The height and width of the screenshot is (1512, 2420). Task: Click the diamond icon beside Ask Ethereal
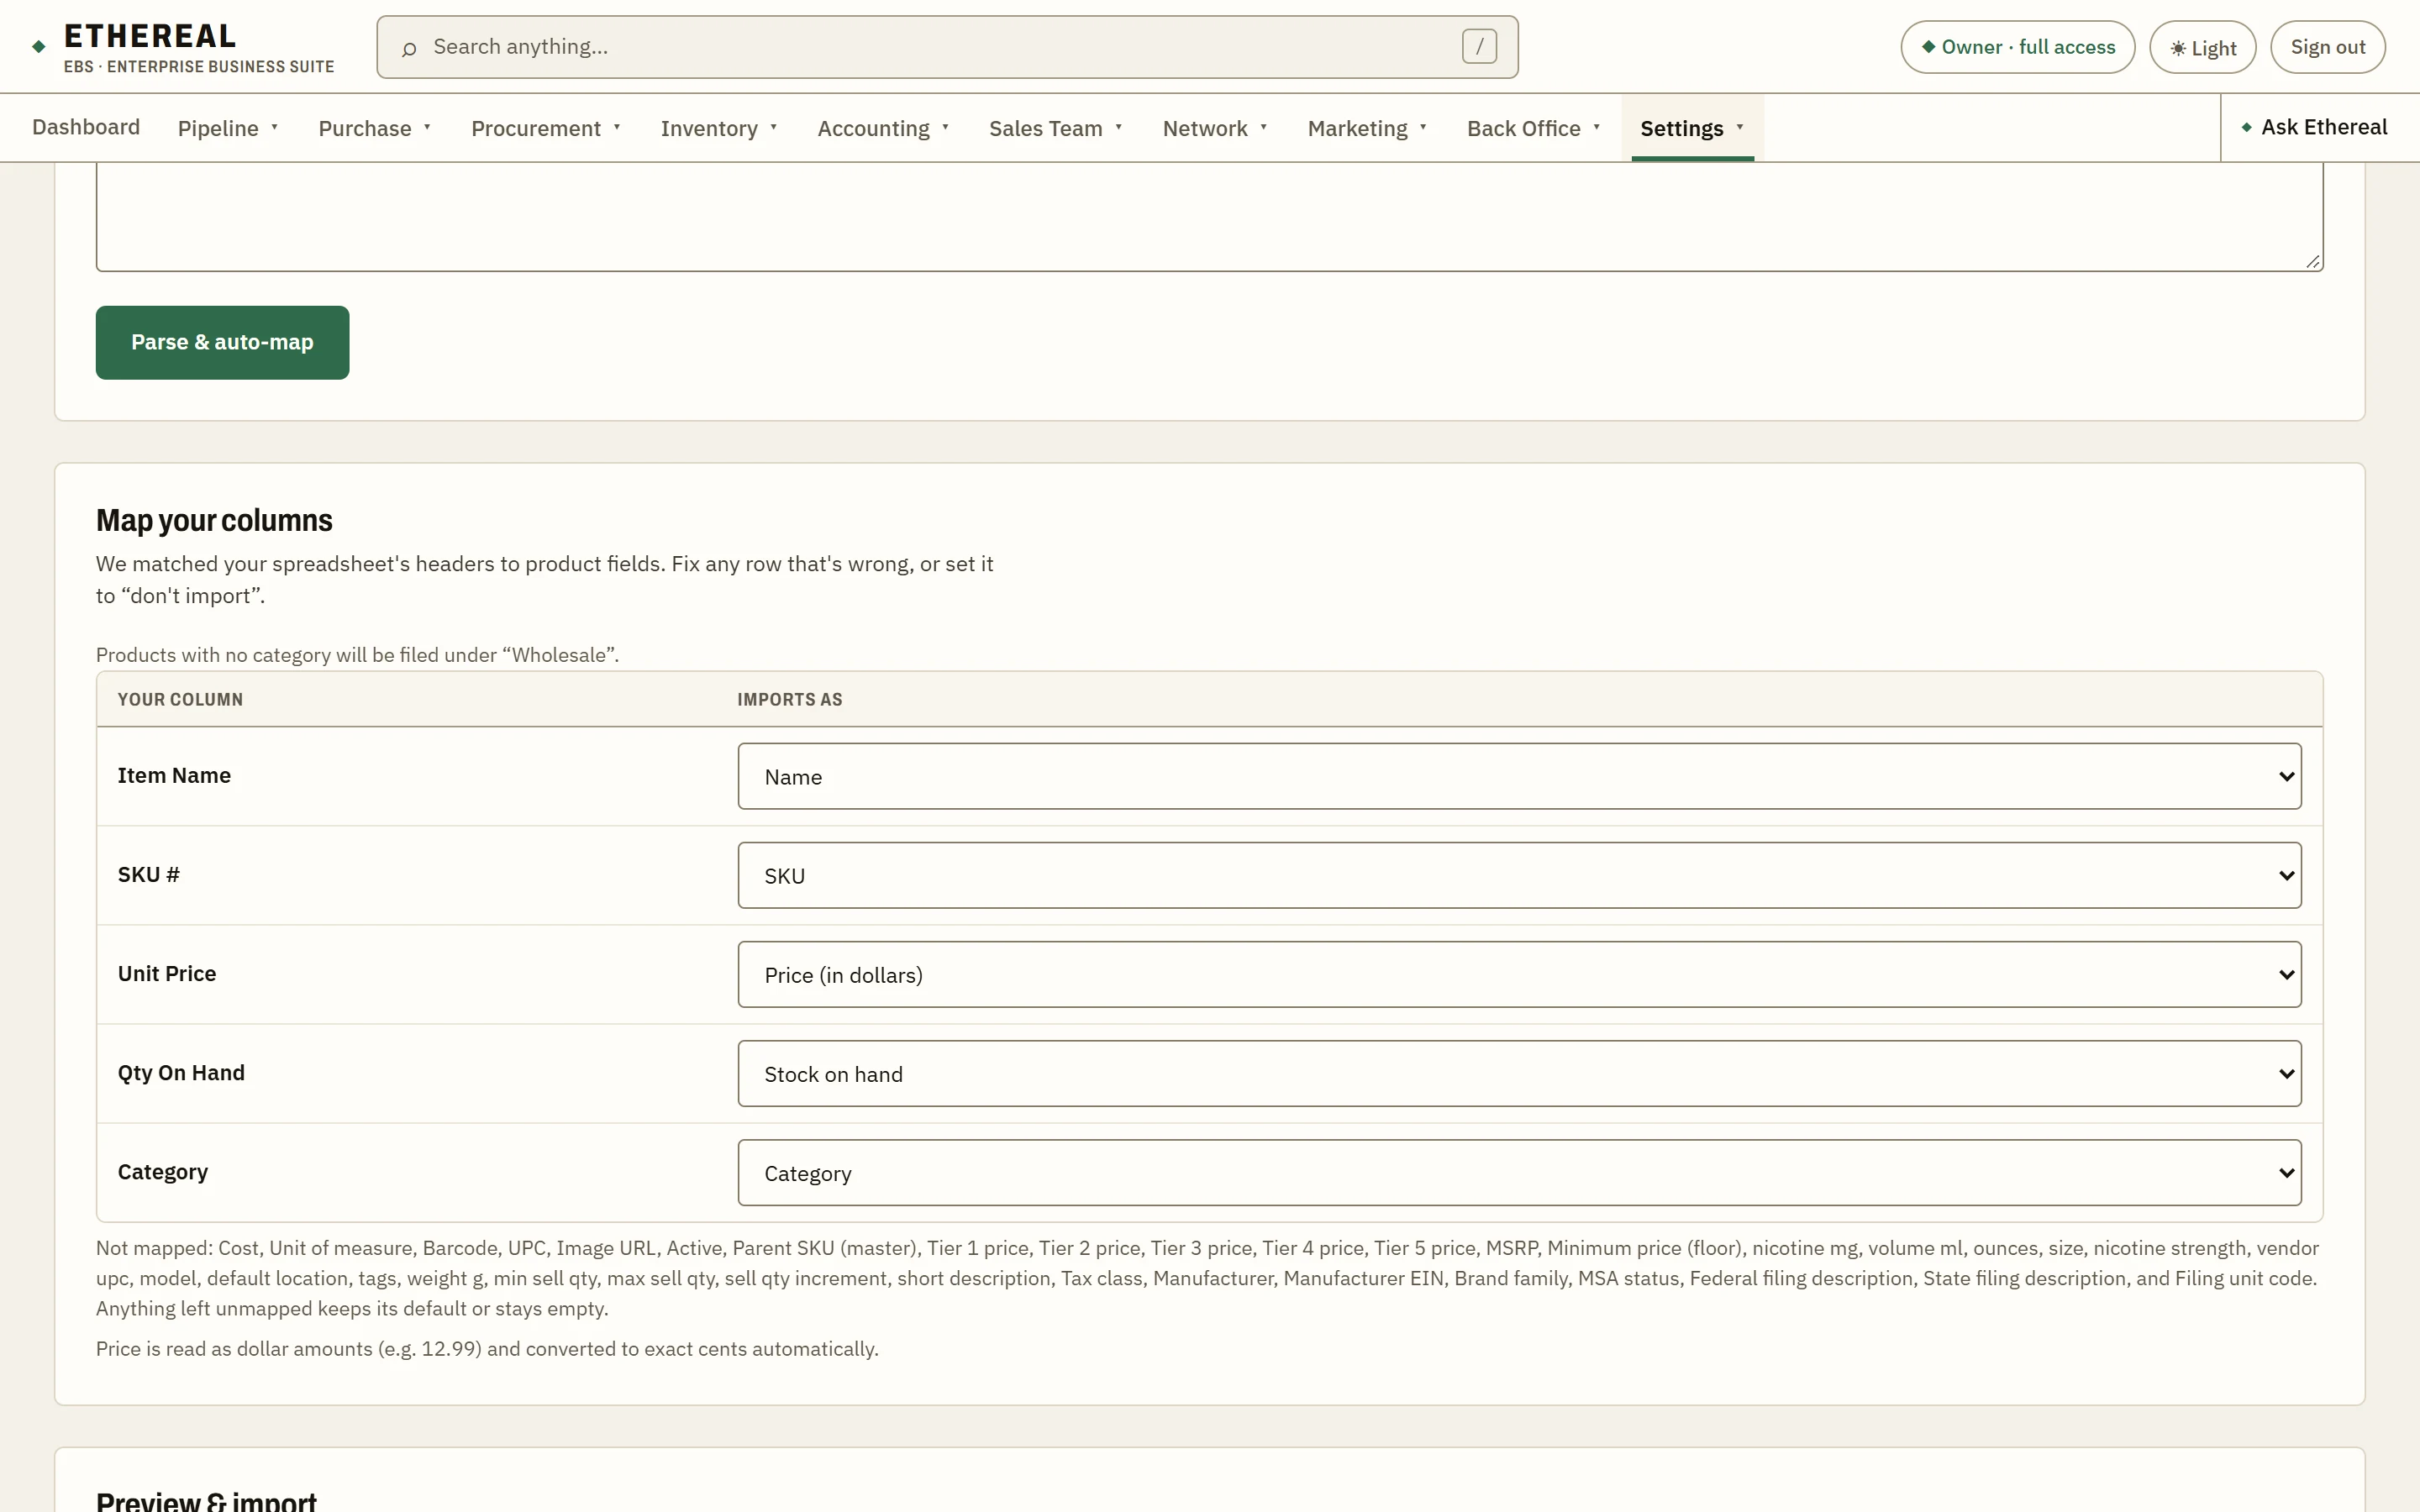tap(2246, 127)
